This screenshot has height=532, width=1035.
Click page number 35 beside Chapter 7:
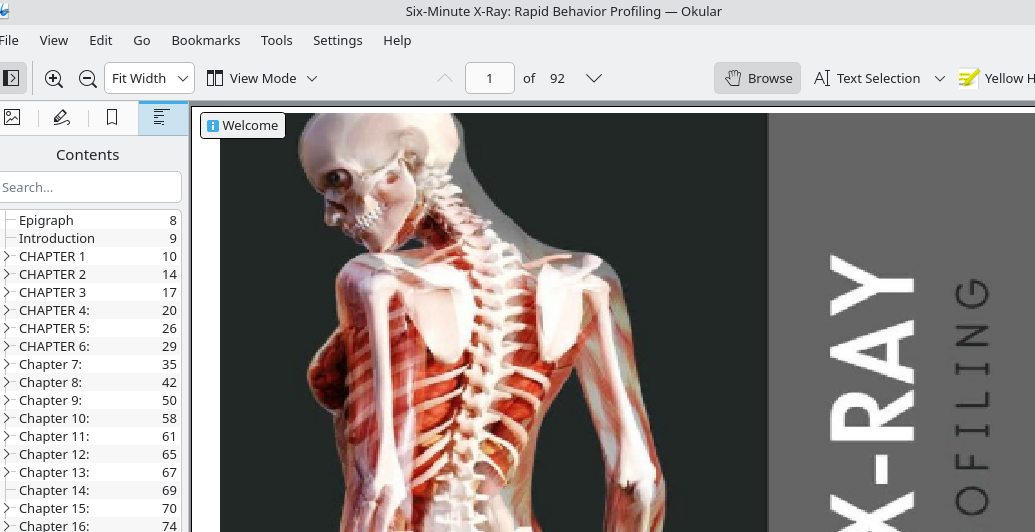[169, 364]
